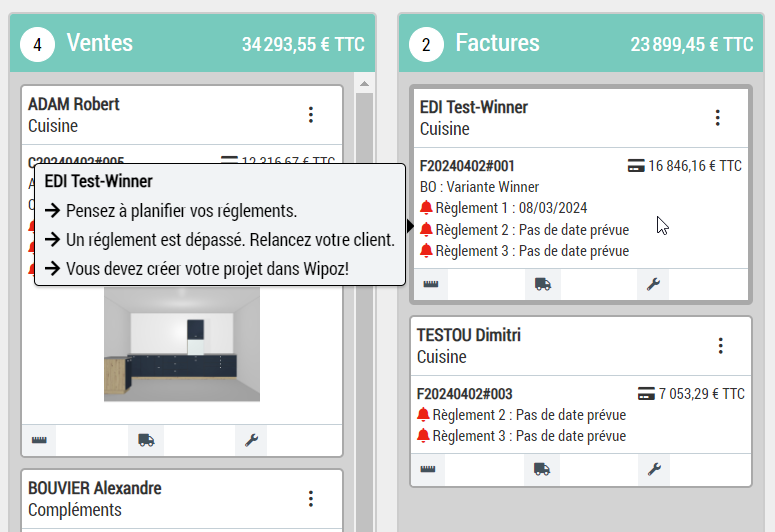Click ruler icon on EDI Test-Winner card
The width and height of the screenshot is (775, 532).
(430, 284)
